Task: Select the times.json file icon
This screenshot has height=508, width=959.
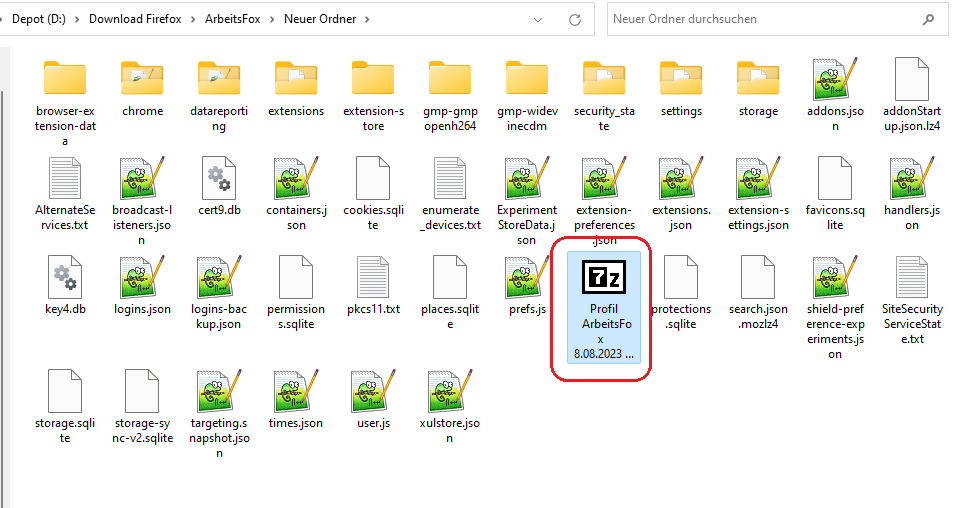Action: click(296, 391)
